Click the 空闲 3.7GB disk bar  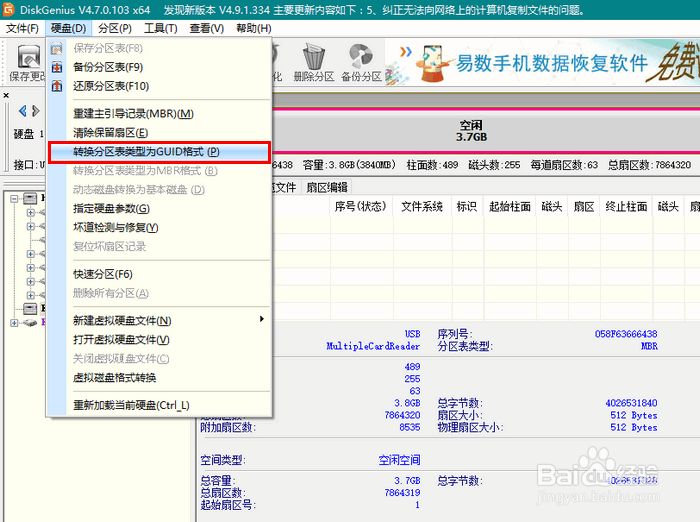coord(472,131)
